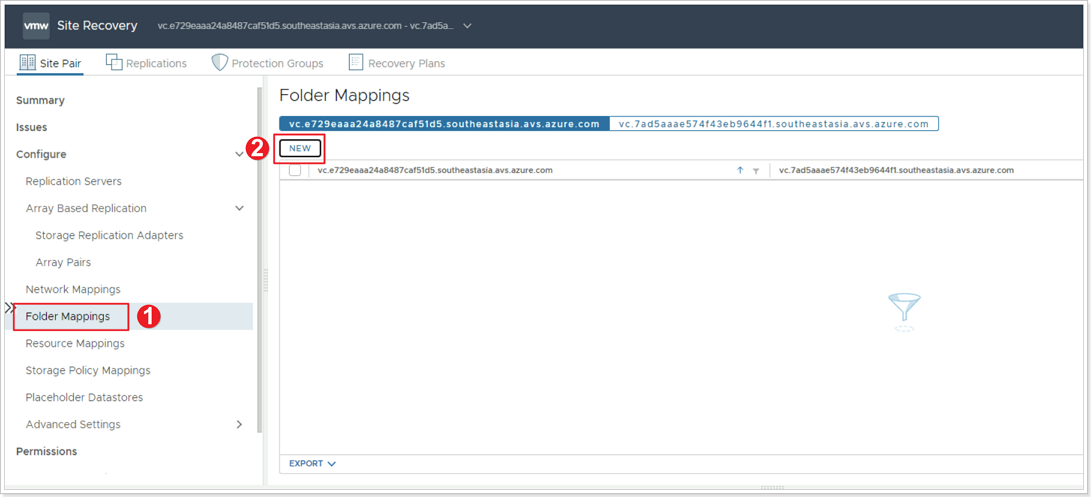Viewport: 1091px width, 497px height.
Task: Open Array Pairs
Action: 63,262
